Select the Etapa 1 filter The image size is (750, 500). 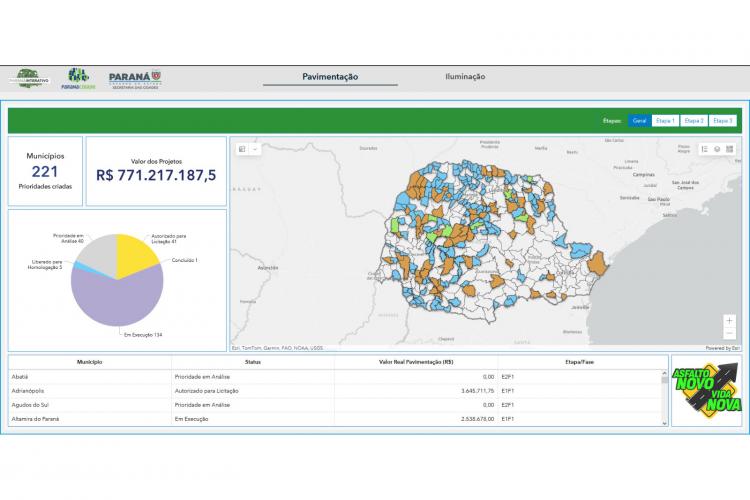pyautogui.click(x=664, y=121)
